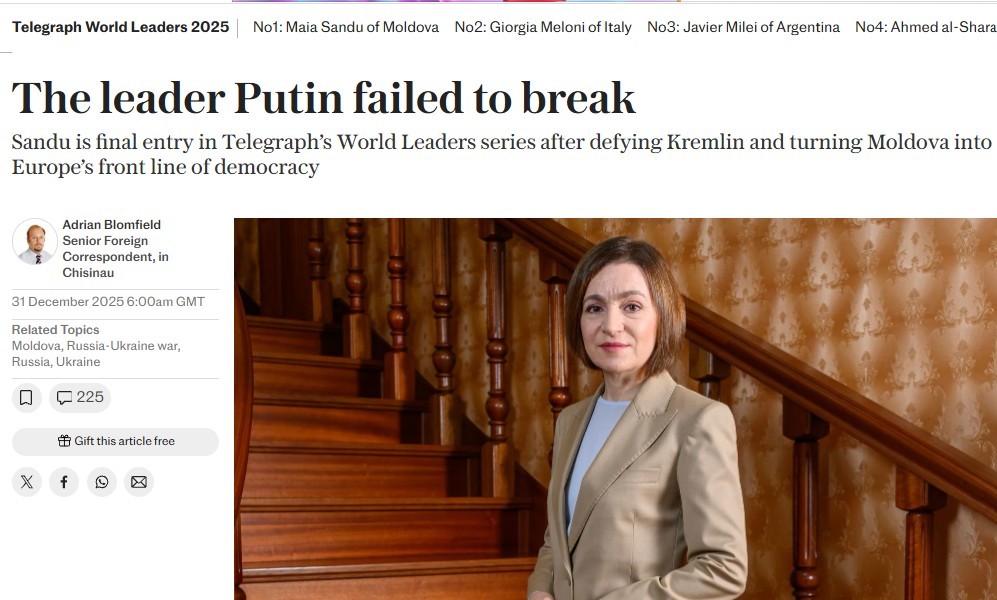Open the Moldova related topic
997x600 pixels.
[x=34, y=347]
